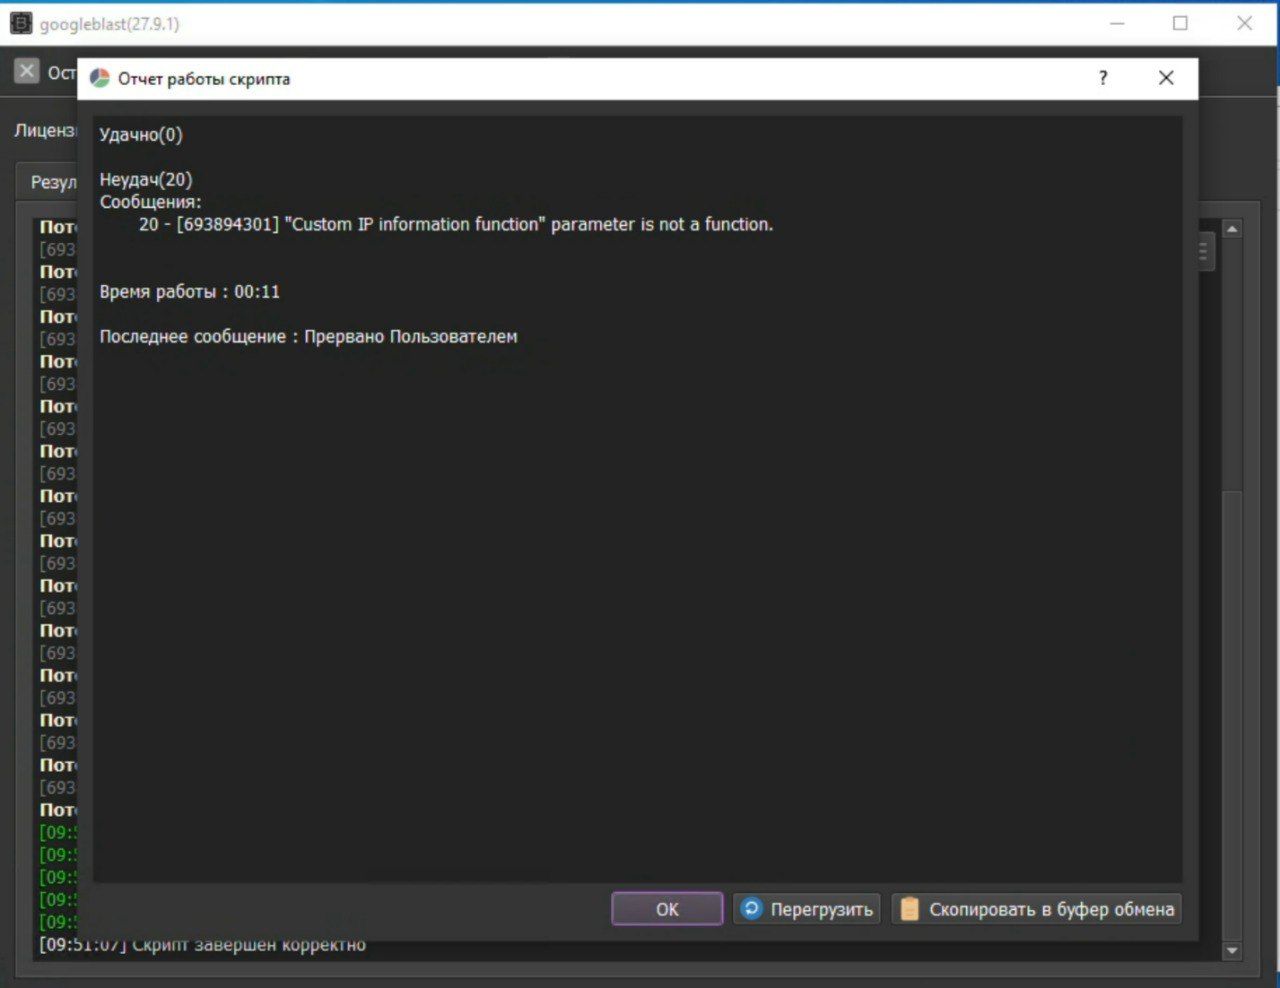Viewport: 1280px width, 988px height.
Task: Select the Custom IP information function error line
Action: (x=455, y=225)
